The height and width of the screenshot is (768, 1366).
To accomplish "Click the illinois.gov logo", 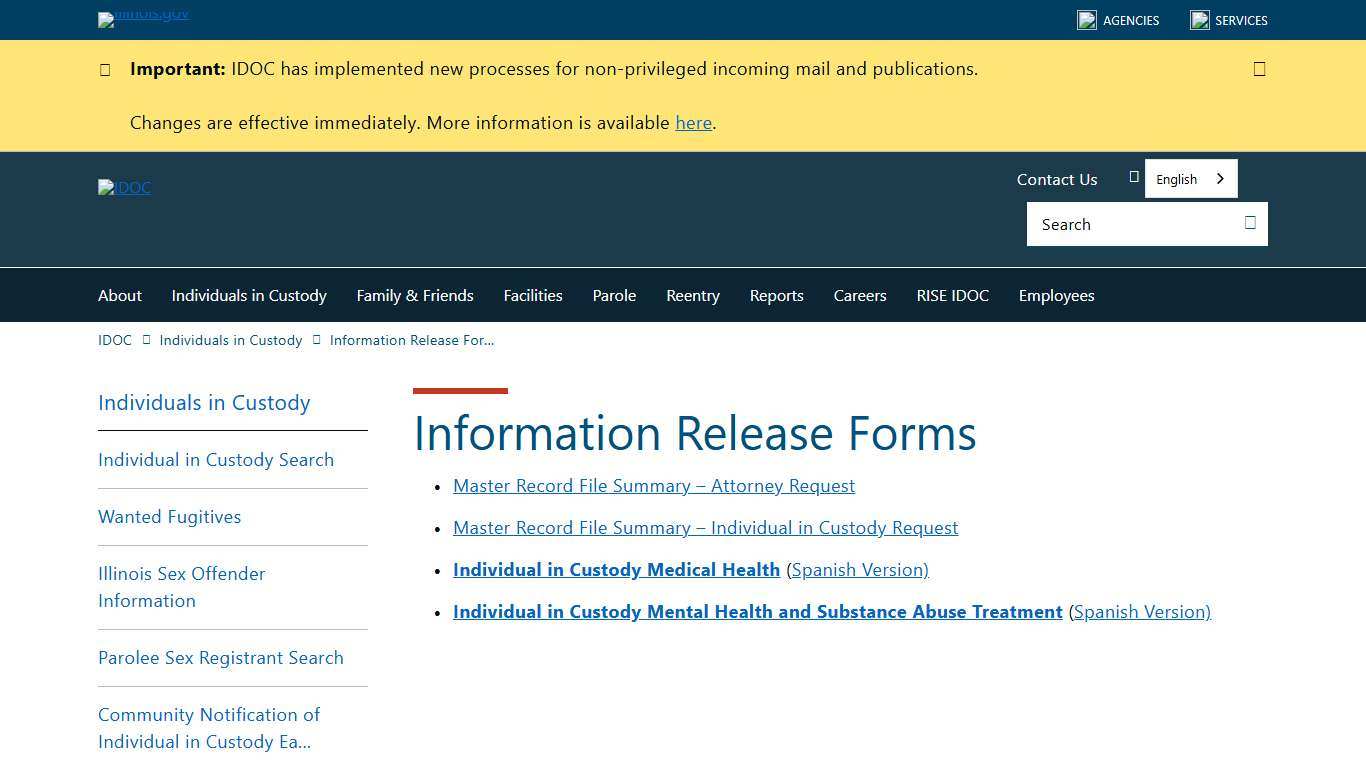I will tap(143, 19).
